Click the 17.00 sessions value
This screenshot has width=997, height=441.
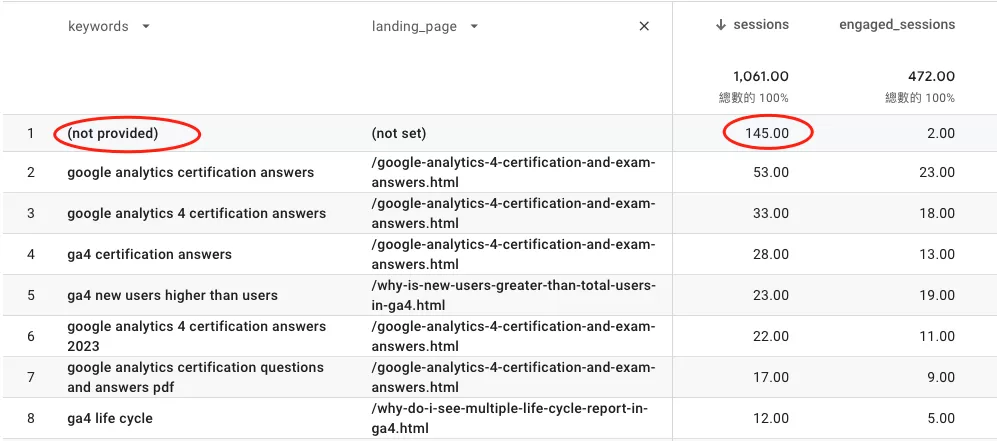tap(771, 377)
